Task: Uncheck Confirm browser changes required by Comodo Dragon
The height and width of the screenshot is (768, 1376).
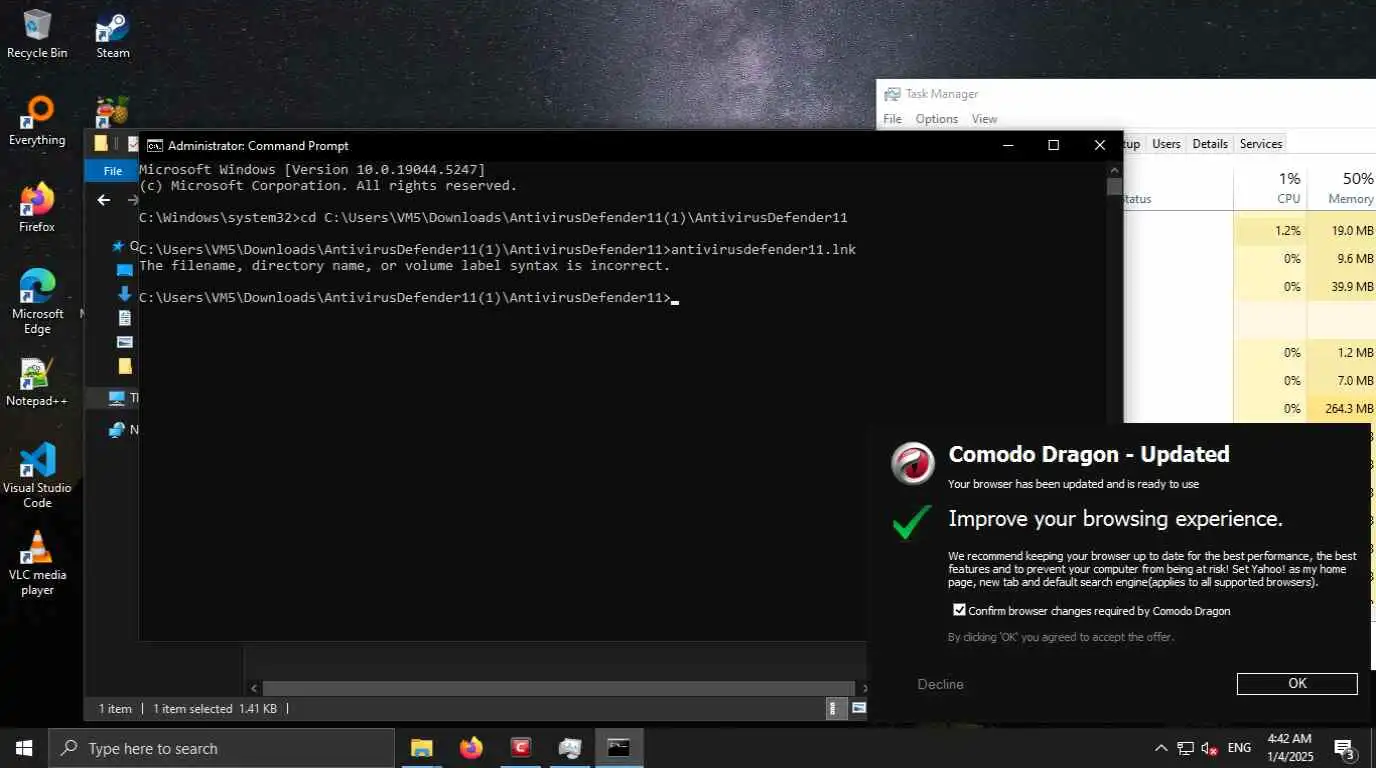Action: coord(959,610)
